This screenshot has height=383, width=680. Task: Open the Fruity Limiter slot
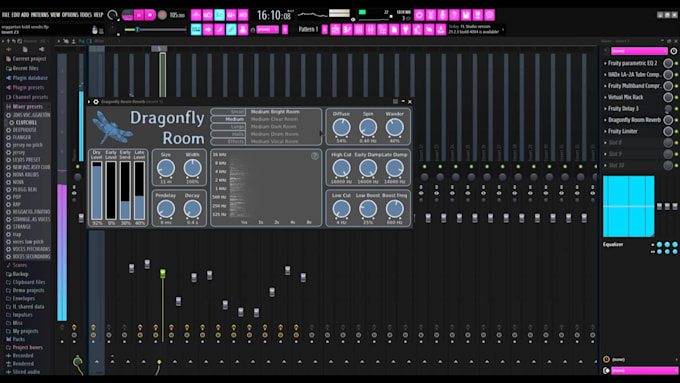pyautogui.click(x=622, y=131)
